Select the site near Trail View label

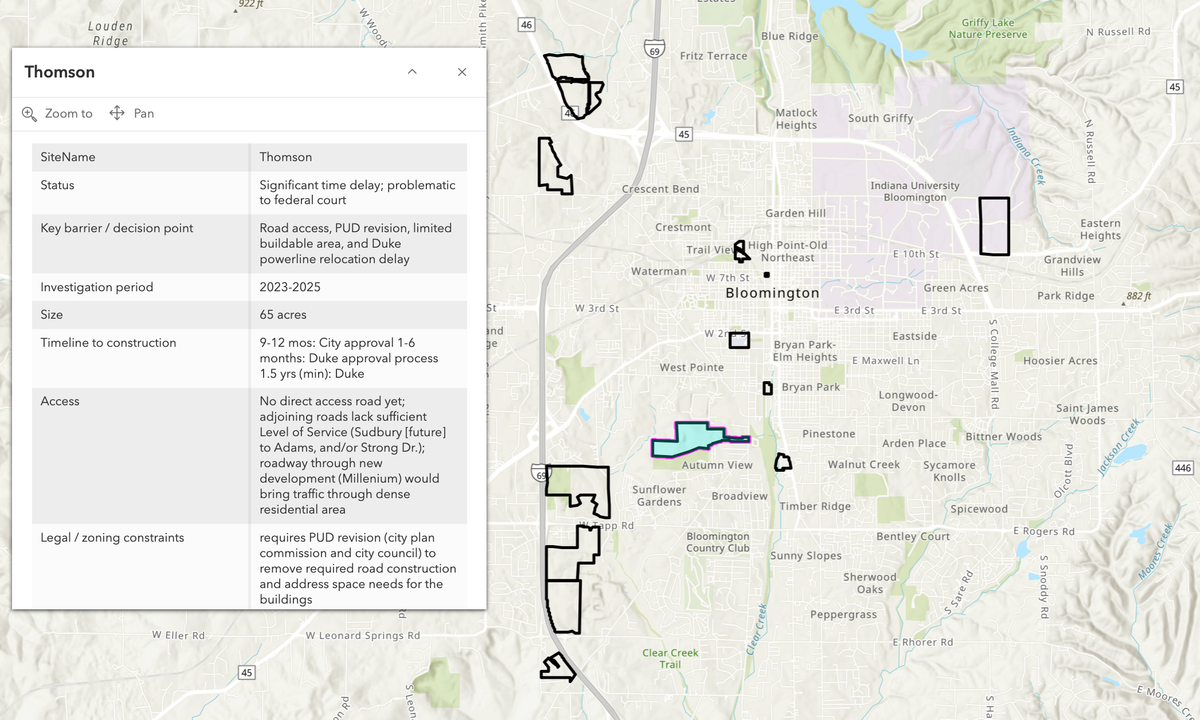[741, 251]
